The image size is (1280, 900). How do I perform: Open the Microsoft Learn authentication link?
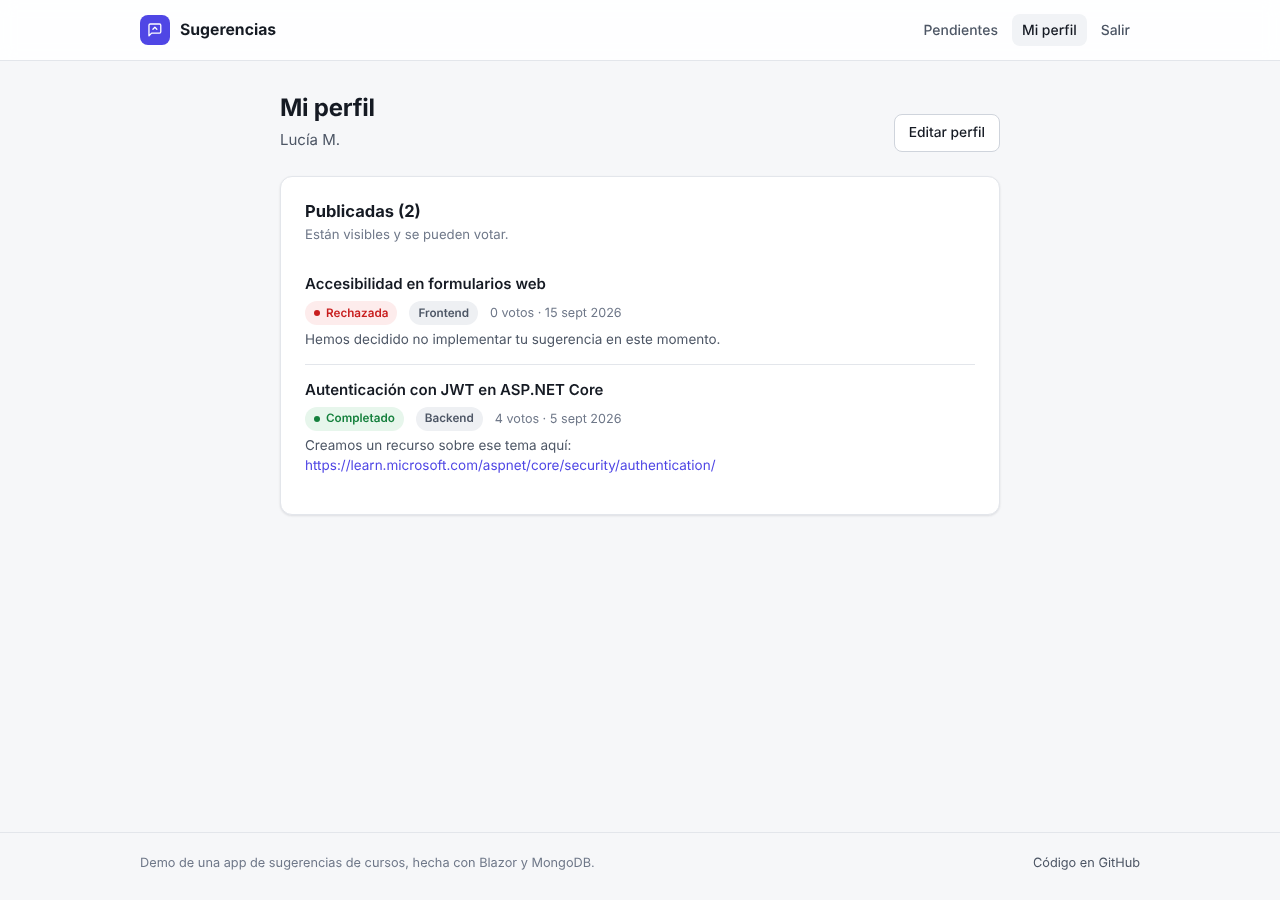pyautogui.click(x=510, y=465)
